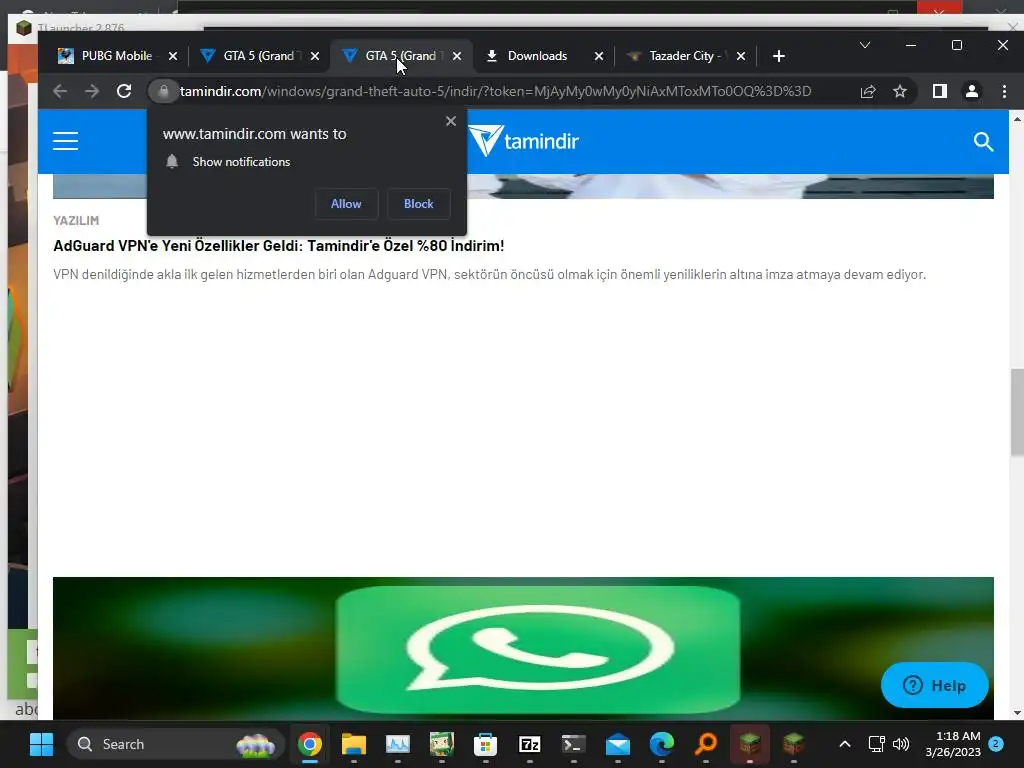Close the PUBG Mobile tab
This screenshot has width=1024, height=768.
tap(173, 56)
